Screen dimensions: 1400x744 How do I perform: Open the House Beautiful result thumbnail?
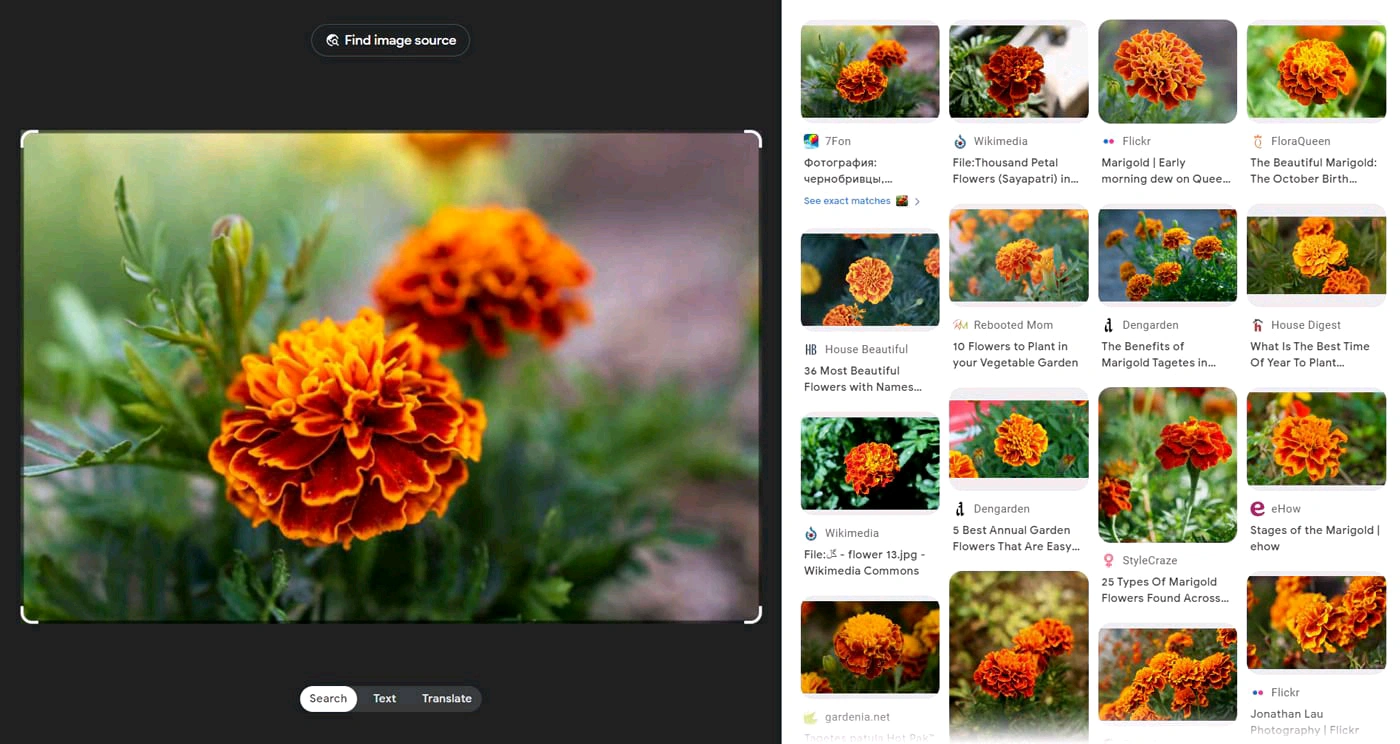870,279
